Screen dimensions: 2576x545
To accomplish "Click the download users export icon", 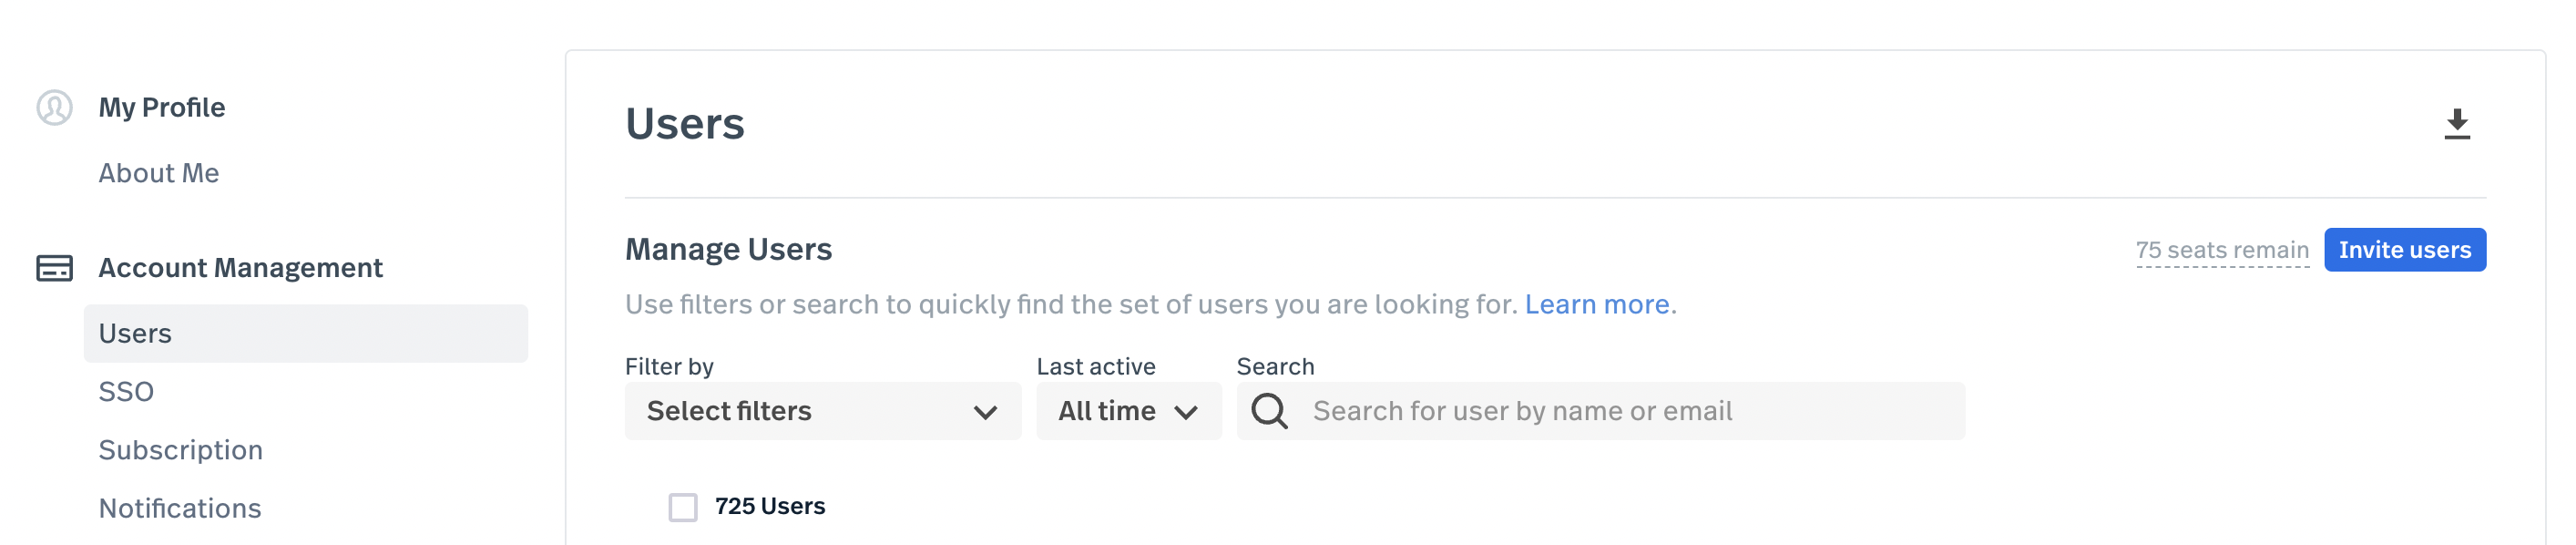I will pos(2456,124).
